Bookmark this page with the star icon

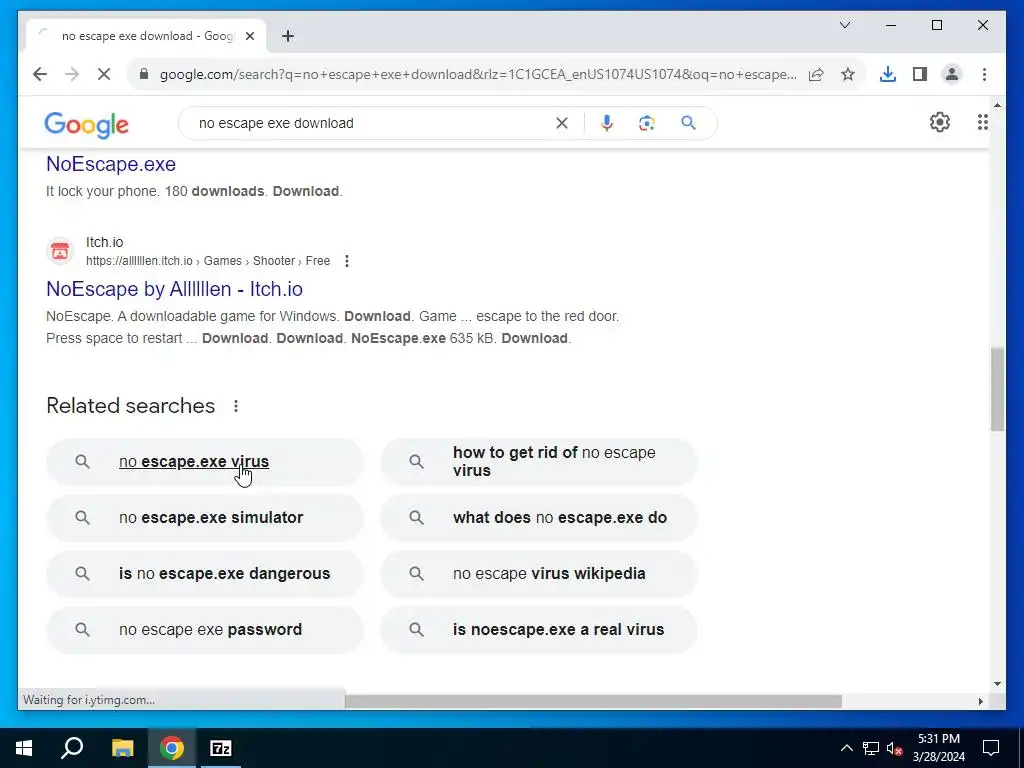click(848, 74)
